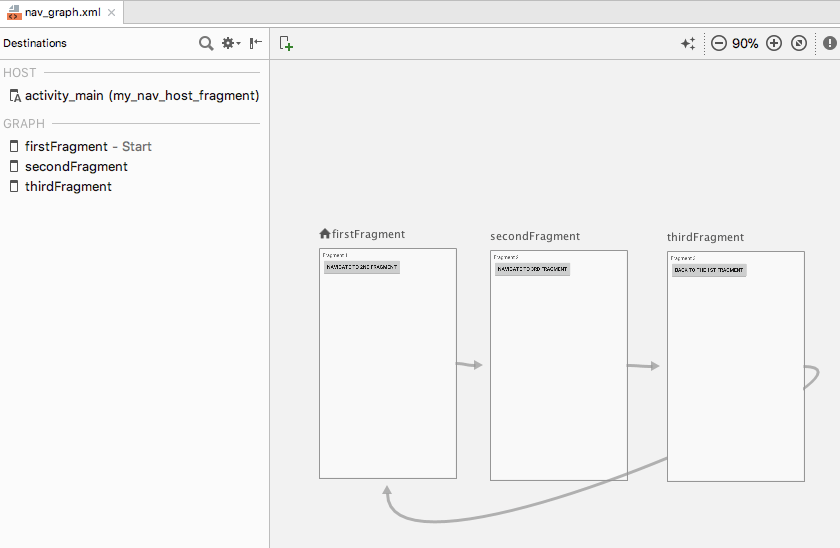Click the Back to the 1st Fragment button preview
Image resolution: width=840 pixels, height=548 pixels.
coord(709,271)
